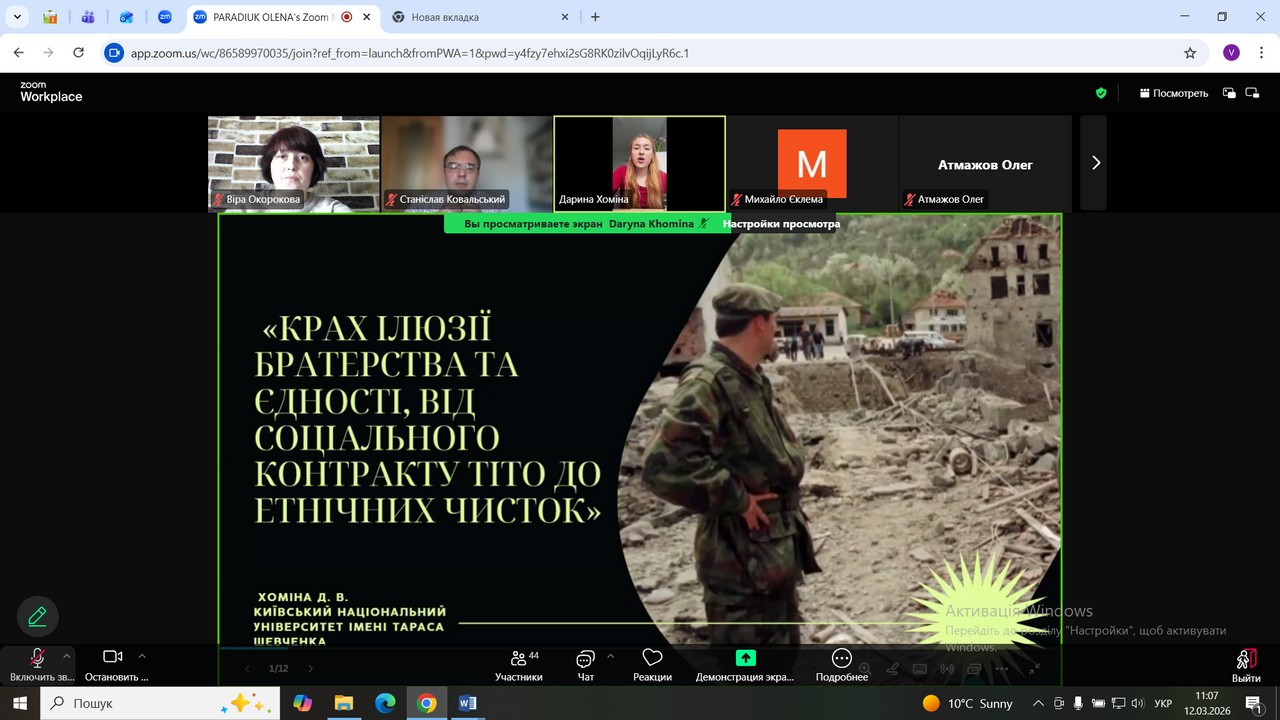This screenshot has width=1280, height=720.
Task: Open the Reactions heart icon
Action: click(652, 658)
